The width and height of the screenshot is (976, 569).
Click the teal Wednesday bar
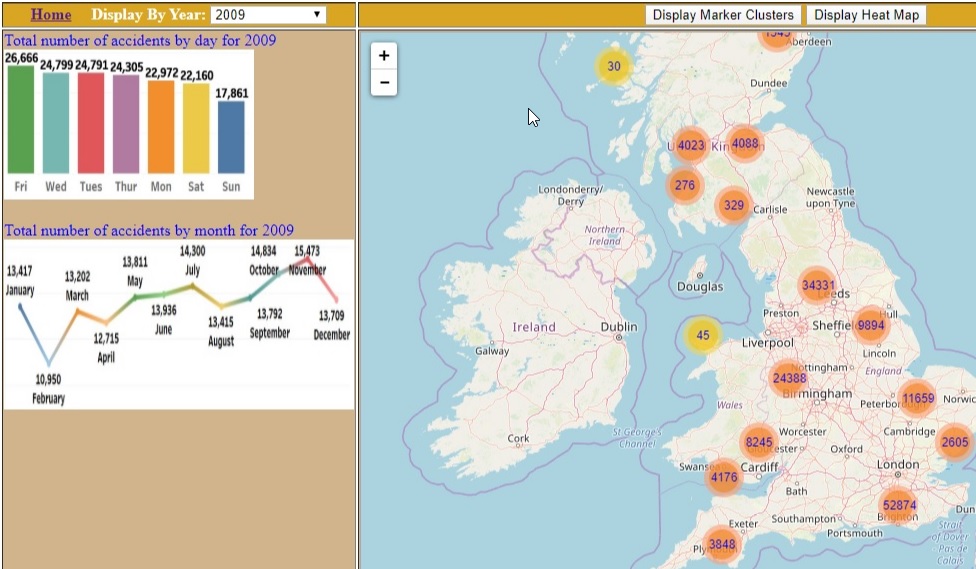56,123
